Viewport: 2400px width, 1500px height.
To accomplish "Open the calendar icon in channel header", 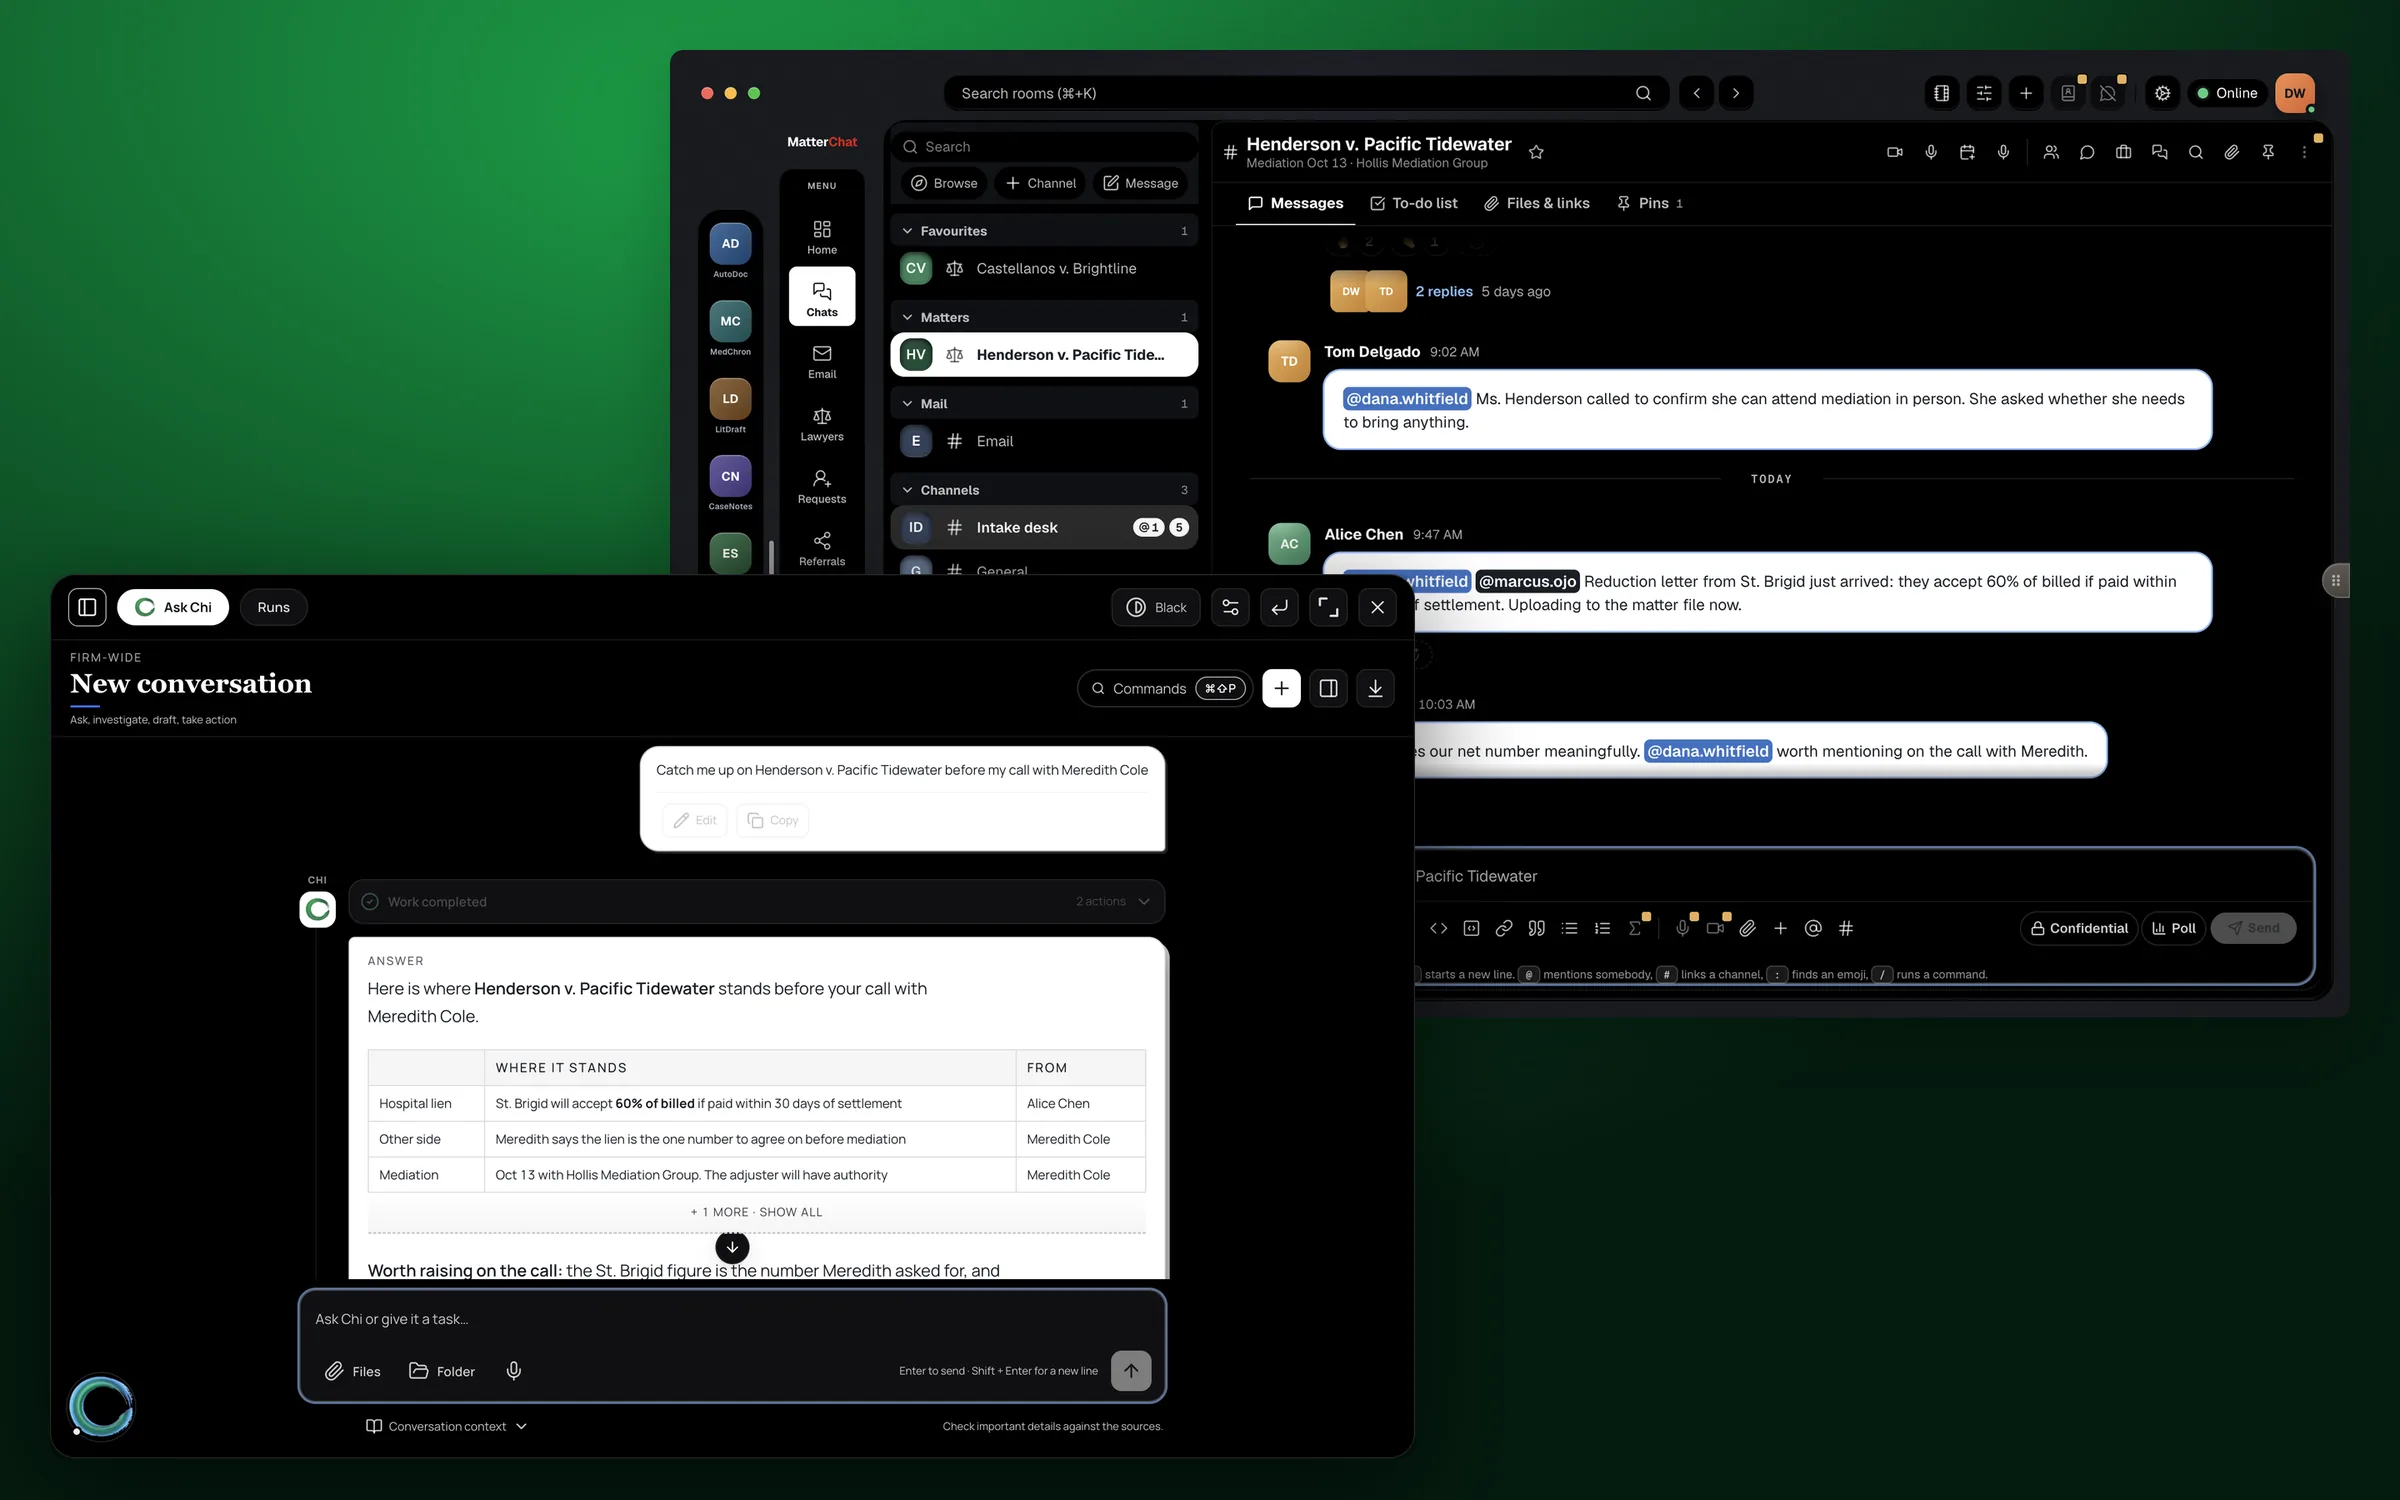I will coord(1967,152).
